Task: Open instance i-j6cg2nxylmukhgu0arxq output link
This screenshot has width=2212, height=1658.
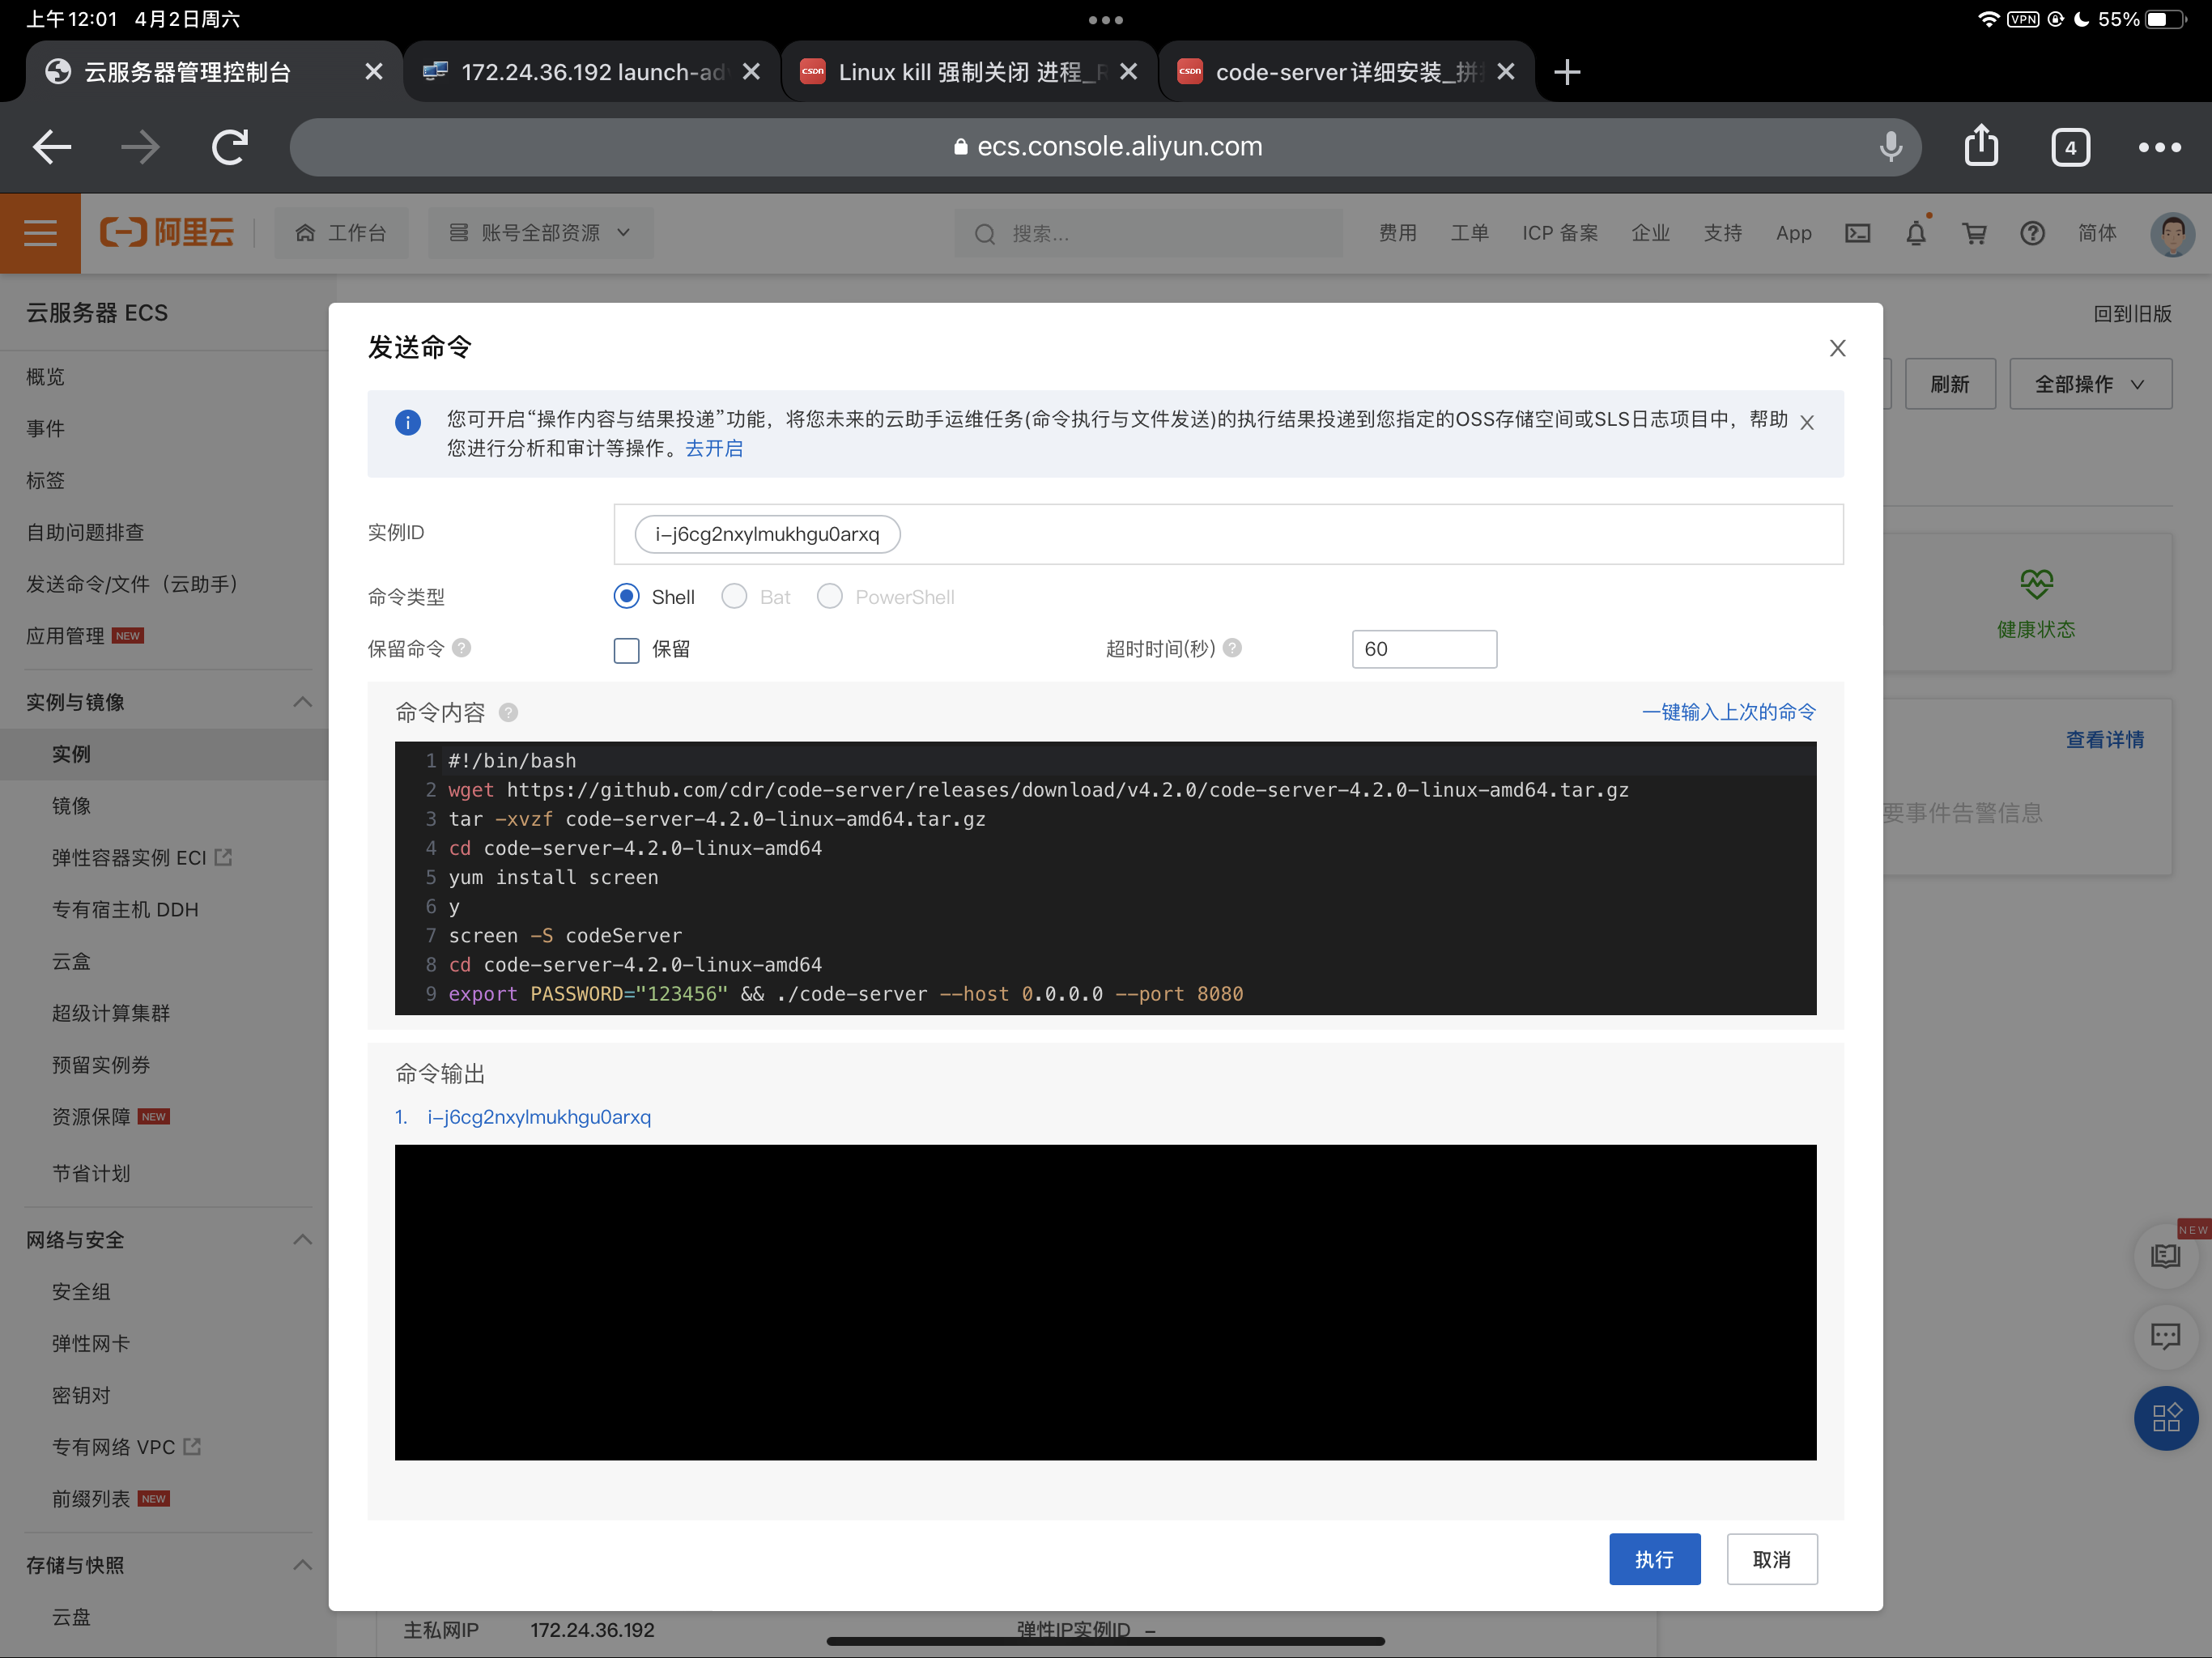Action: [x=539, y=1117]
